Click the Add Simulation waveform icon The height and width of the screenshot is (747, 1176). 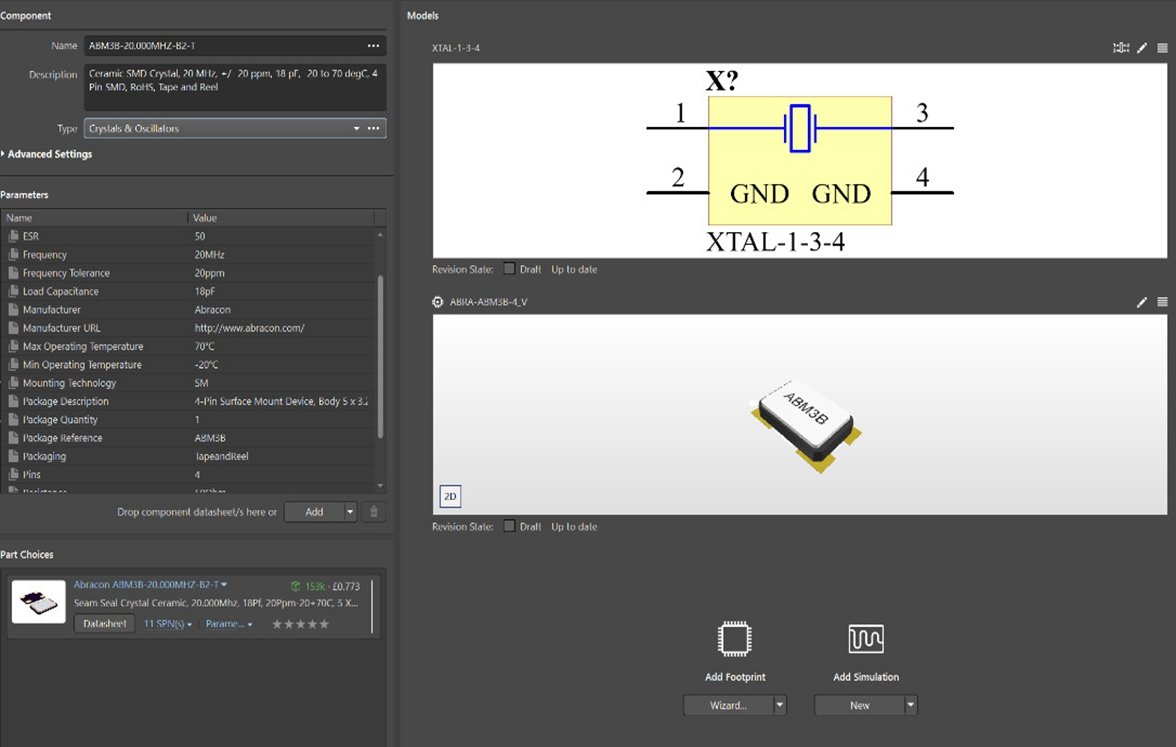click(x=866, y=639)
